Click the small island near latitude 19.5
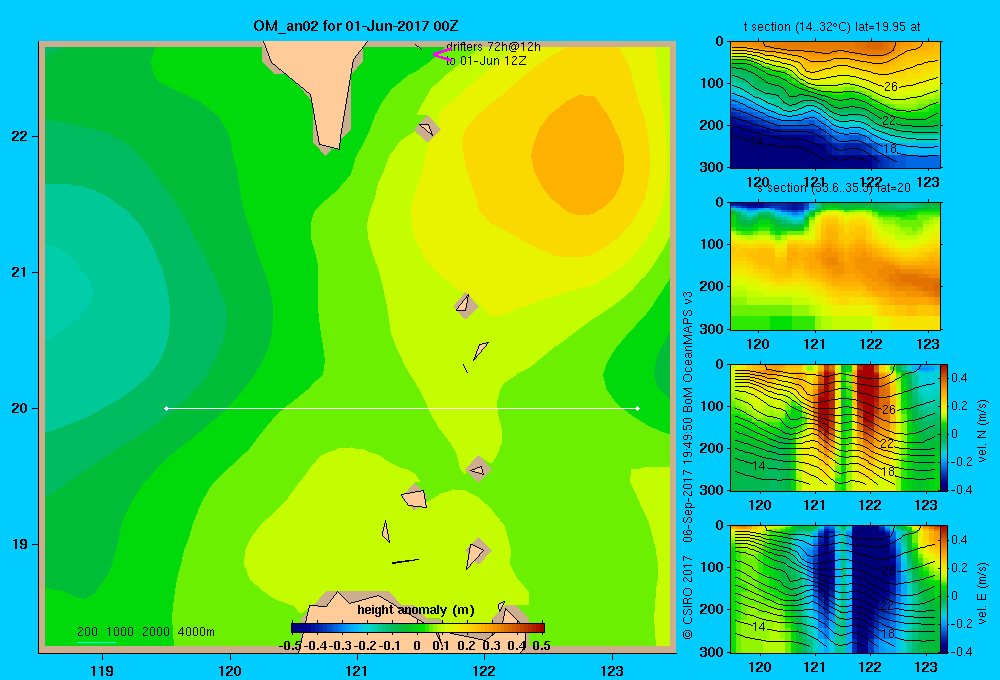This screenshot has width=1000, height=680. 478,469
